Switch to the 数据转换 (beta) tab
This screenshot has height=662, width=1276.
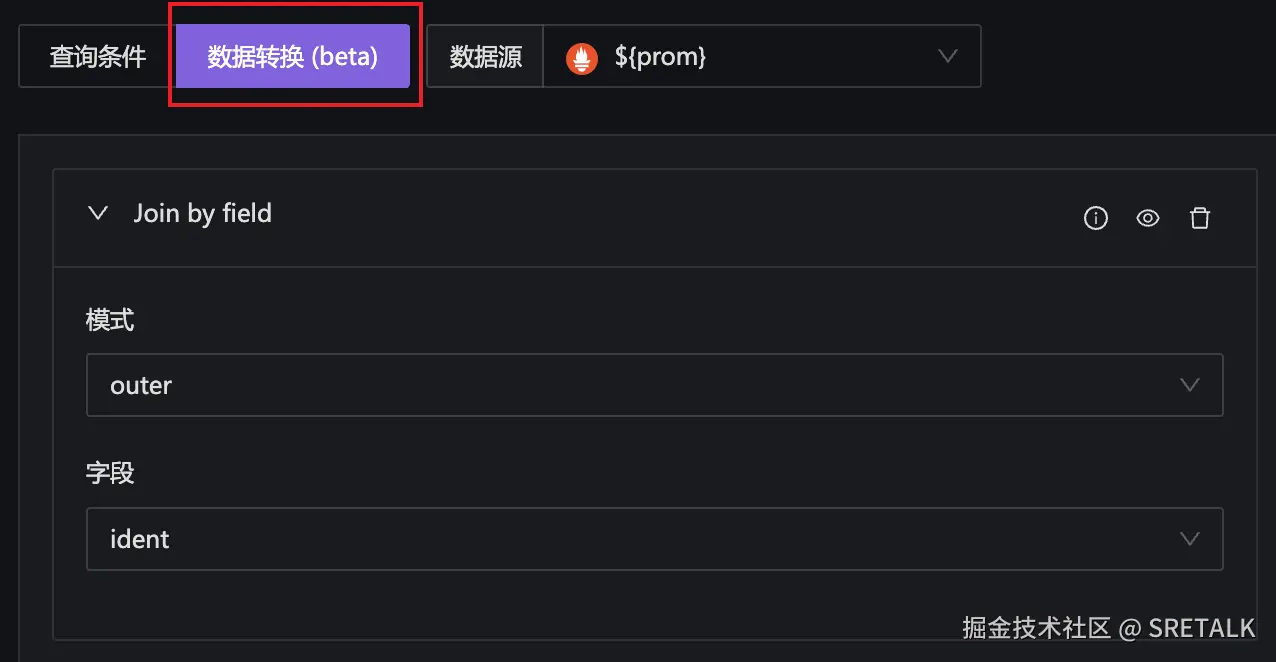[x=293, y=57]
